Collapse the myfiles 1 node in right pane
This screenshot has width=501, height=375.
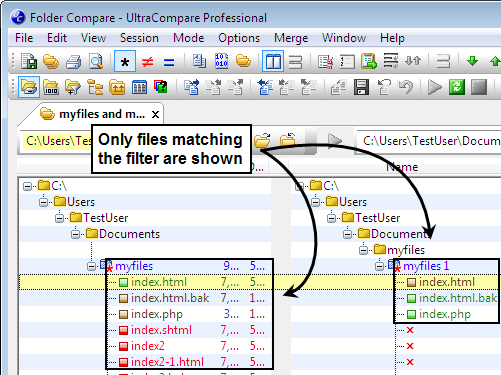[x=379, y=266]
